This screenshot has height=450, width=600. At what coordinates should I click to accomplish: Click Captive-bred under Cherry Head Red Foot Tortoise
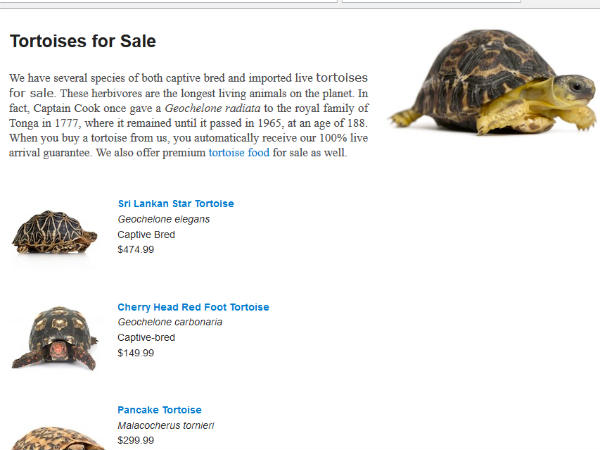tap(146, 337)
